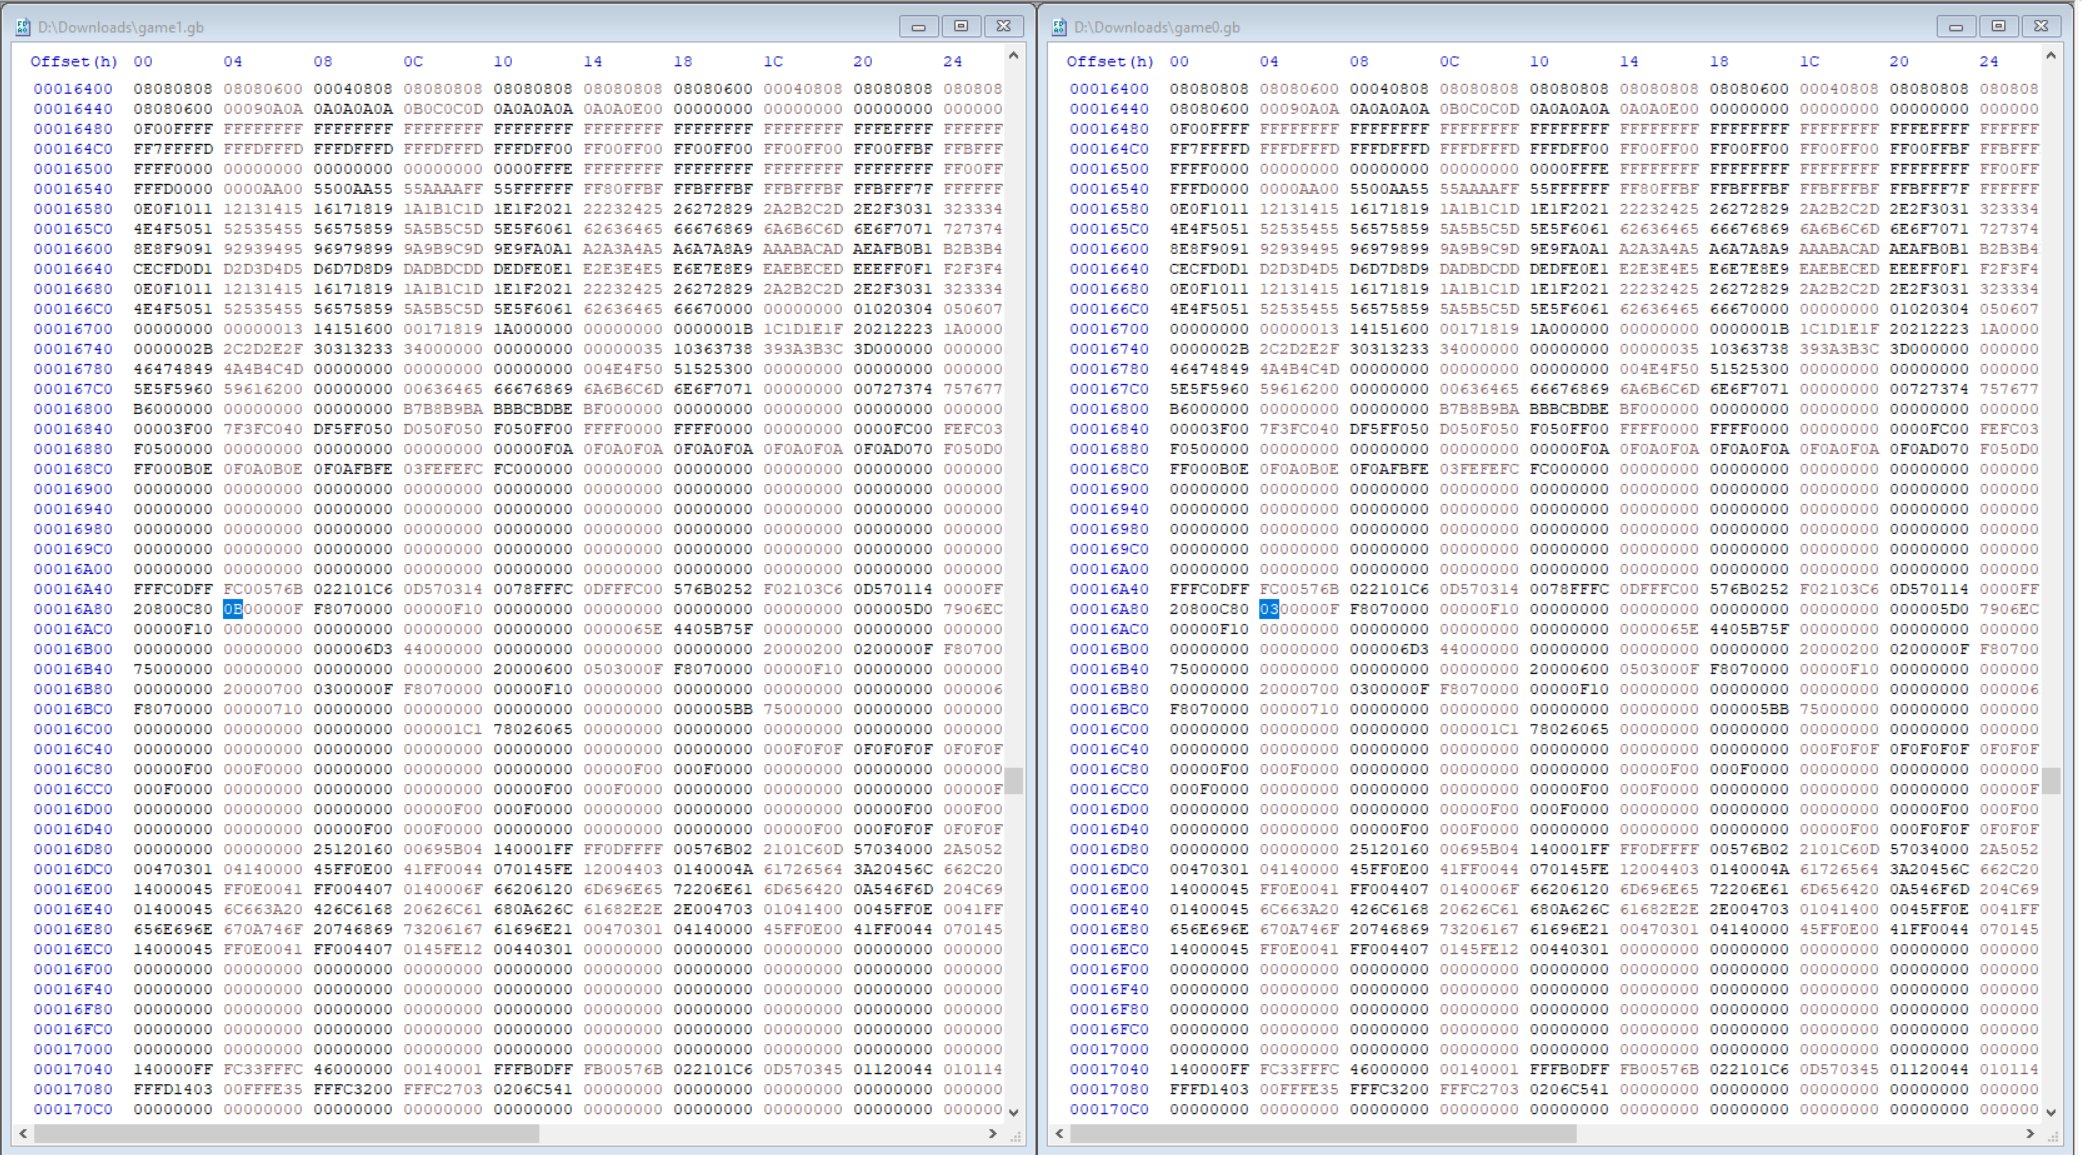
Task: Click the Offset(h) header in game0.gb
Action: point(1110,61)
